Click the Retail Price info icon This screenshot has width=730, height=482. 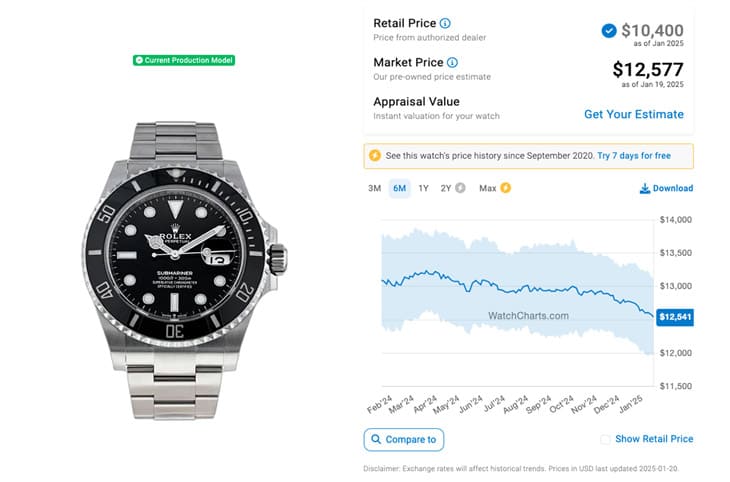[x=445, y=23]
